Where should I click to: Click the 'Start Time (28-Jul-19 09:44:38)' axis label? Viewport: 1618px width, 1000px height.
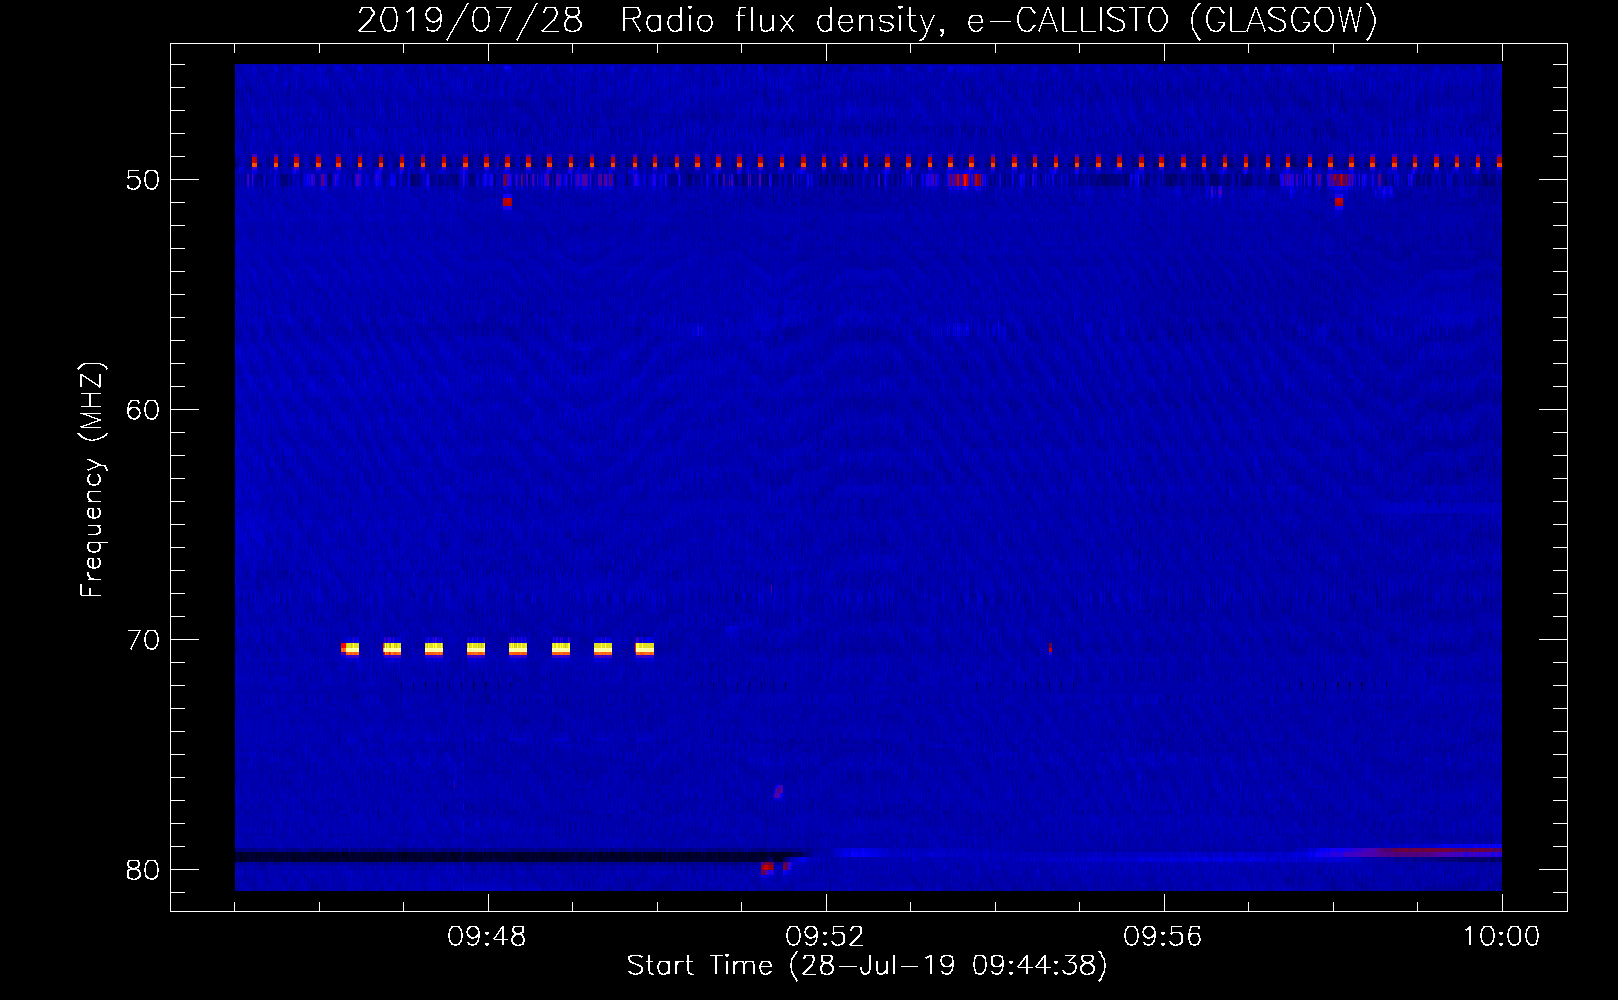pos(867,966)
